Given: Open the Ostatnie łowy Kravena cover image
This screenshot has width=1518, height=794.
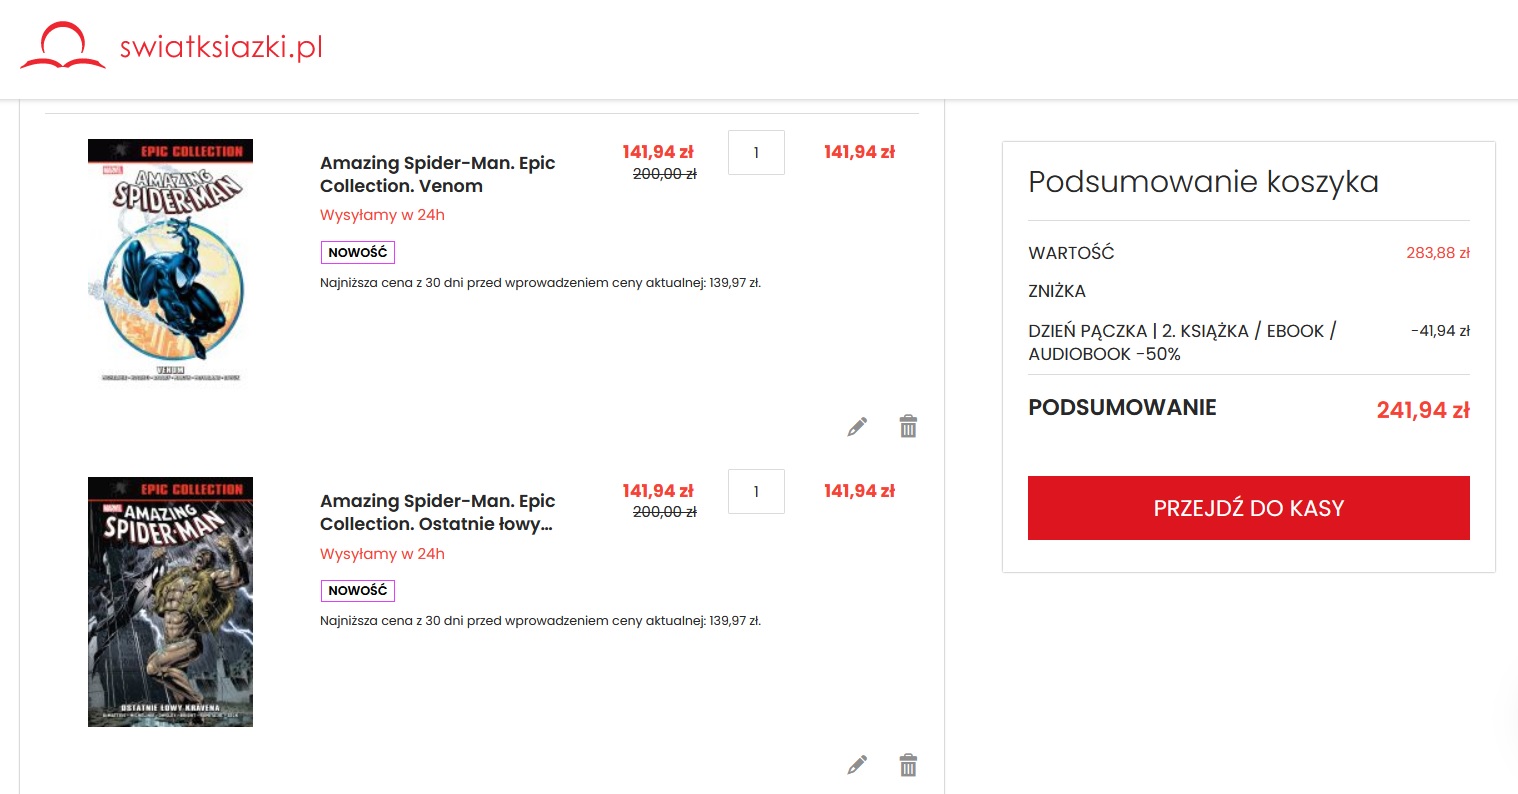Looking at the screenshot, I should pos(170,601).
